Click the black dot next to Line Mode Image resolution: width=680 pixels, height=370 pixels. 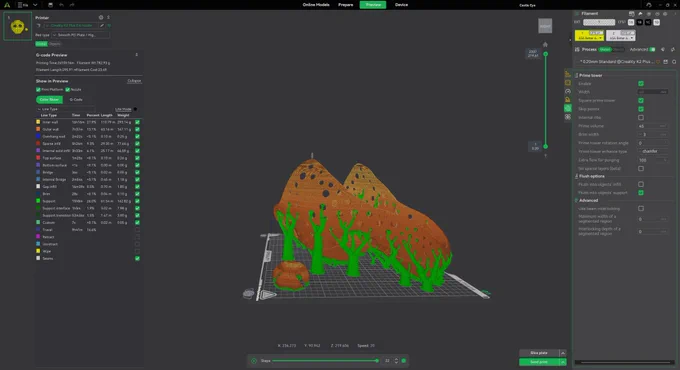tap(135, 109)
